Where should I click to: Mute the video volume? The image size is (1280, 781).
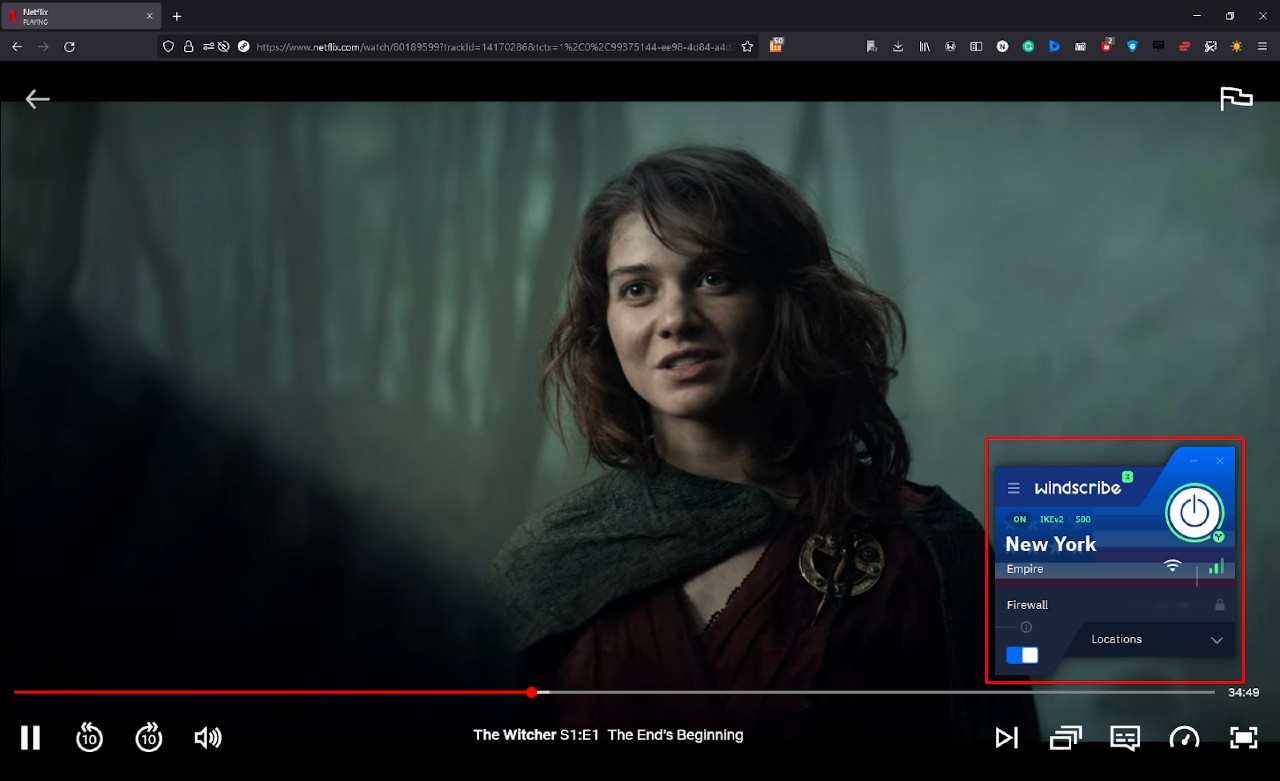(x=208, y=738)
